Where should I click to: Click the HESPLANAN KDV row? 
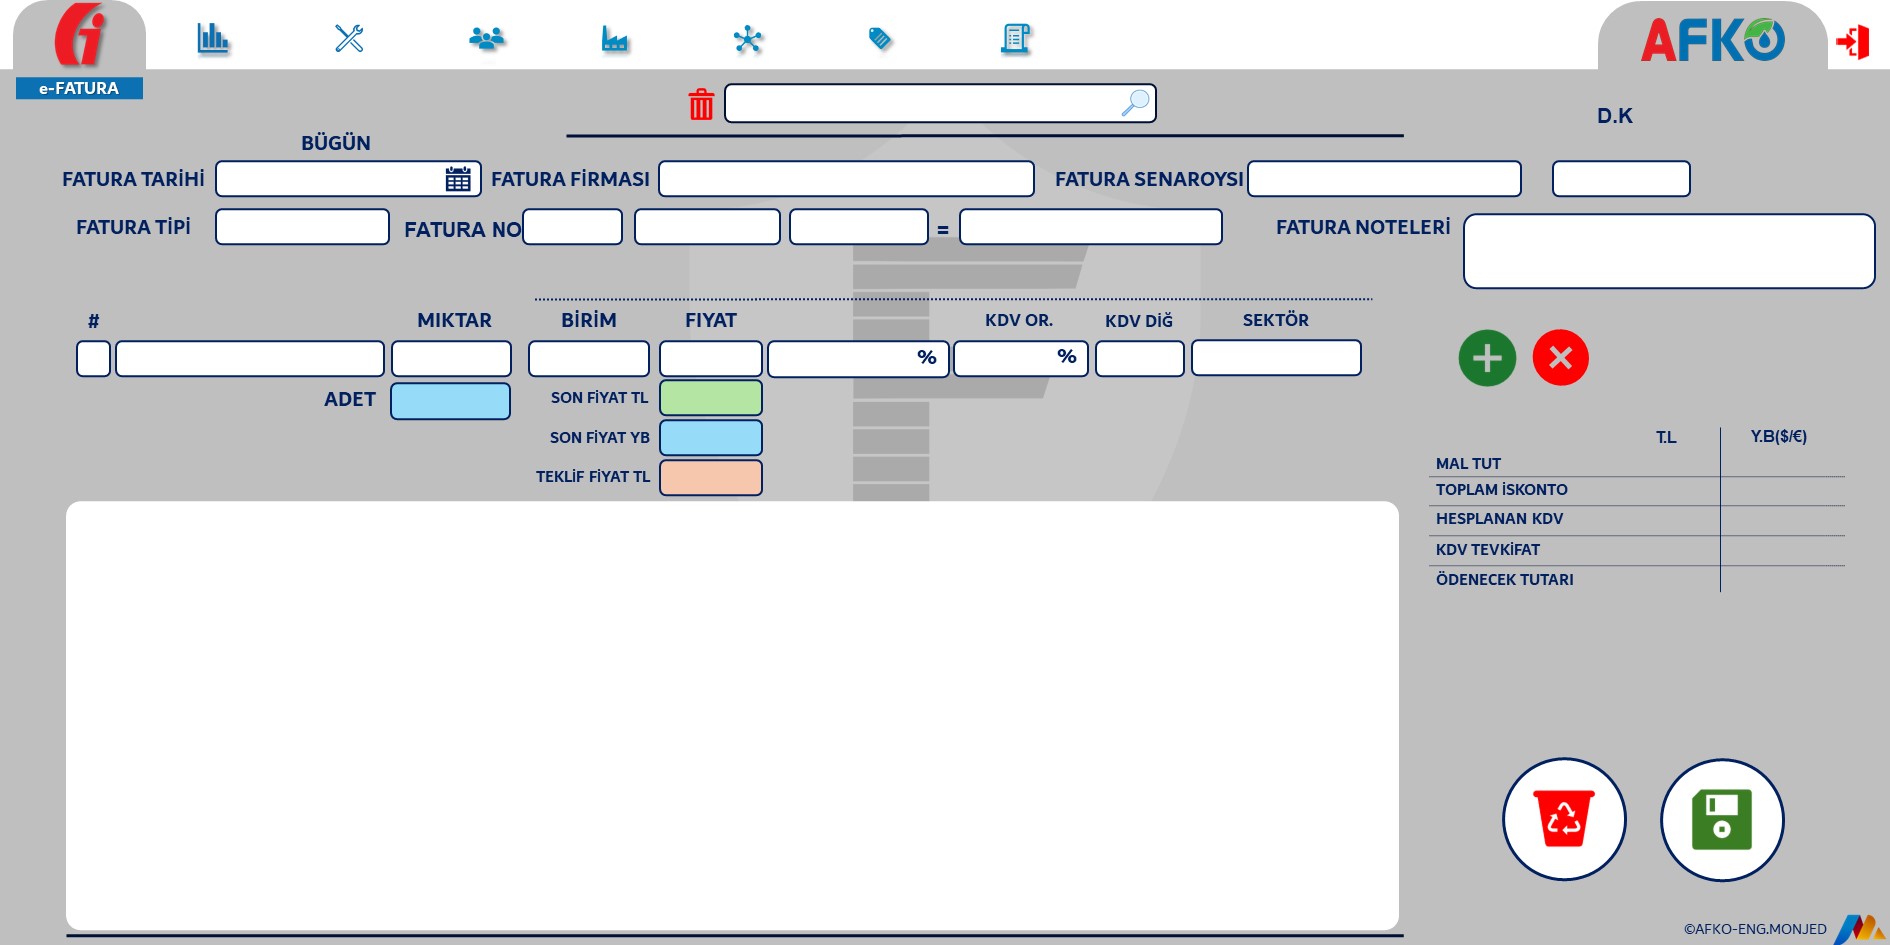[x=1637, y=519]
